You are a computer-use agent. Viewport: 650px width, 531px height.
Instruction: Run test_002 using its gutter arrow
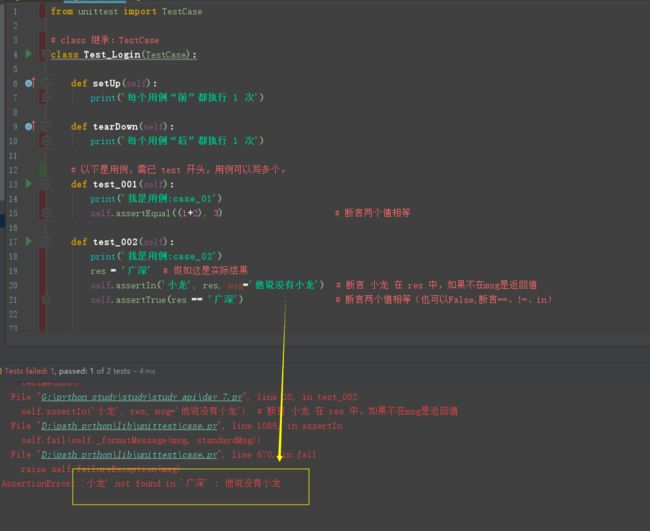click(x=29, y=241)
